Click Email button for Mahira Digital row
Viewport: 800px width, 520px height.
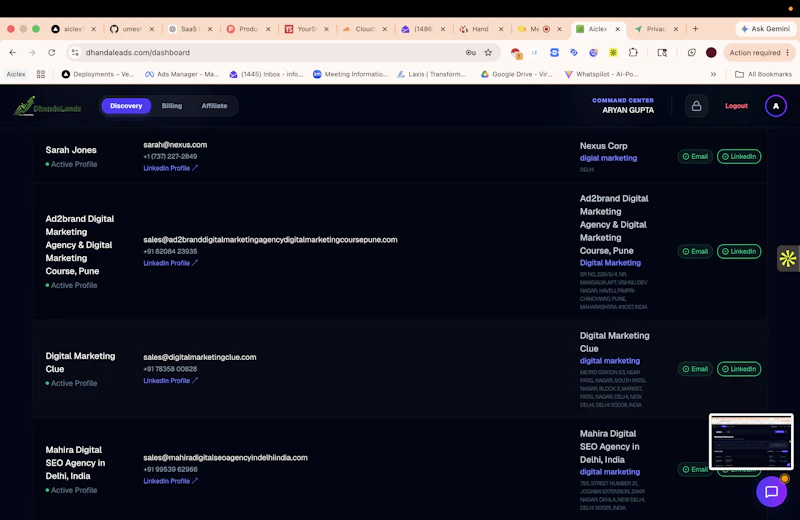tap(694, 469)
